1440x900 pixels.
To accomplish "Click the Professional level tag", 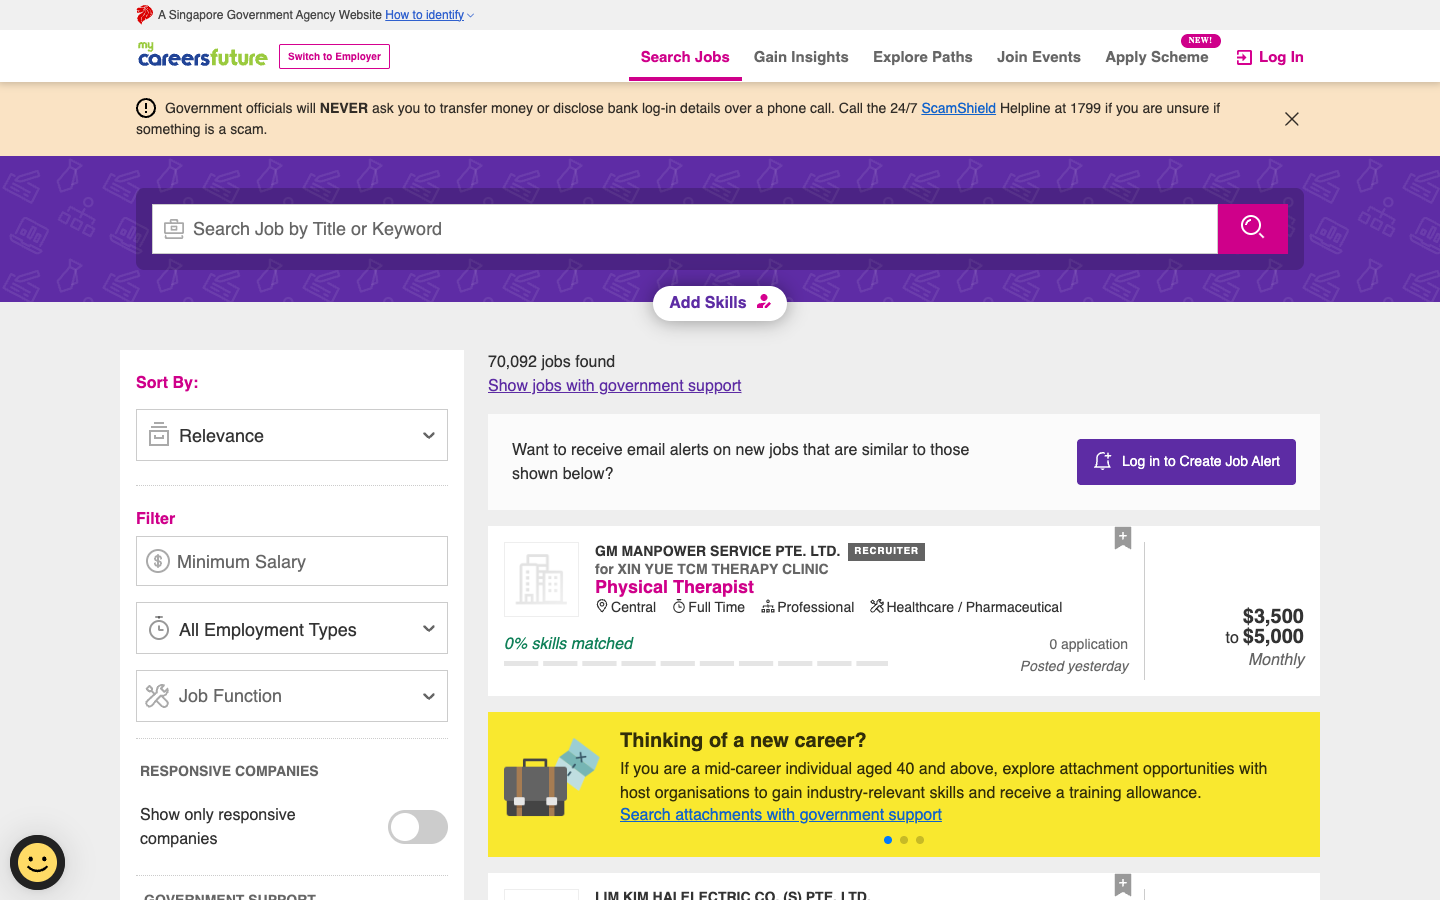I will point(808,607).
